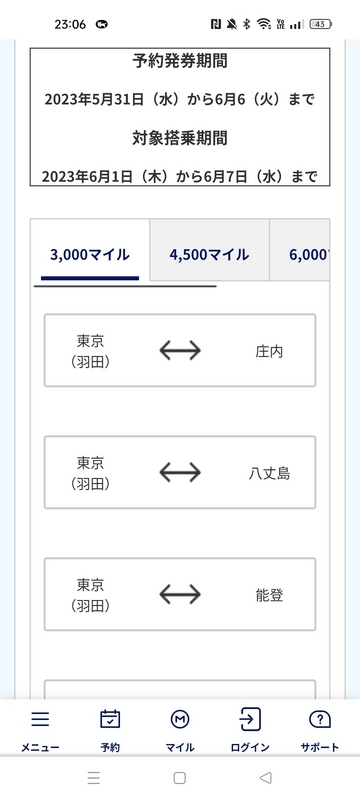Choose the 東京(羽田) ↔ 庄内 route
Screen dimensions: 360x800
tap(180, 351)
